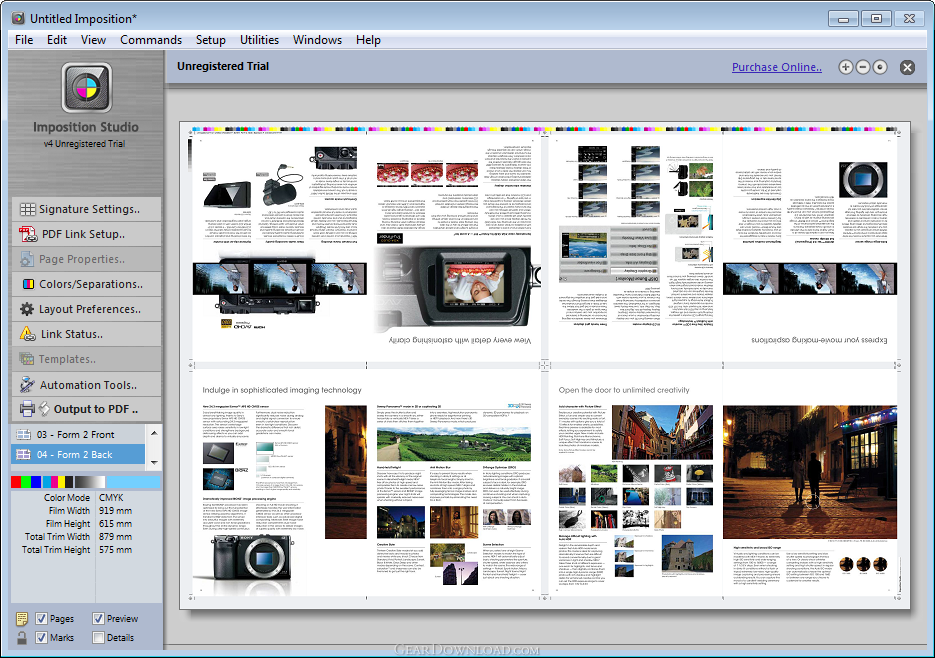Open Signature Settings from the sidebar
This screenshot has width=935, height=658.
86,209
